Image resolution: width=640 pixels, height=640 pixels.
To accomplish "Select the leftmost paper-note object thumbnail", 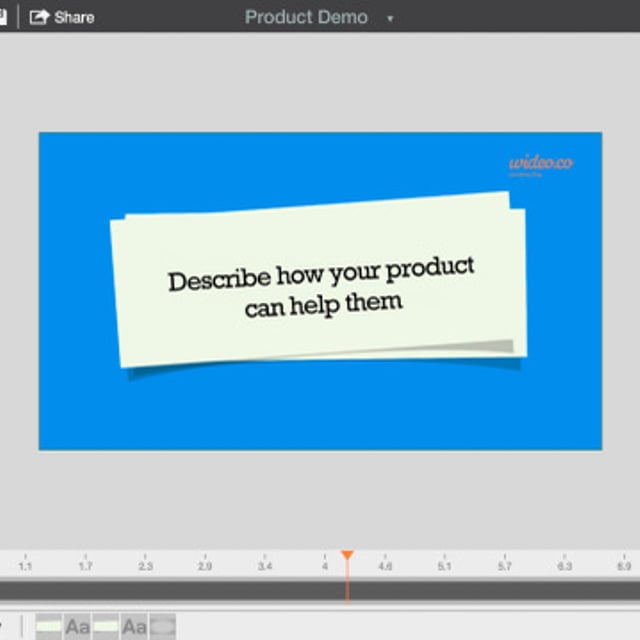I will (x=49, y=626).
